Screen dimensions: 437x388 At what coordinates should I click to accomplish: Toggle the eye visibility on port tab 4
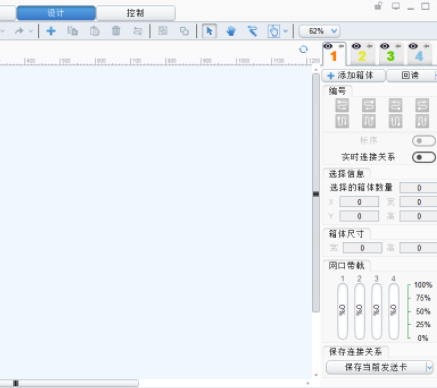413,46
